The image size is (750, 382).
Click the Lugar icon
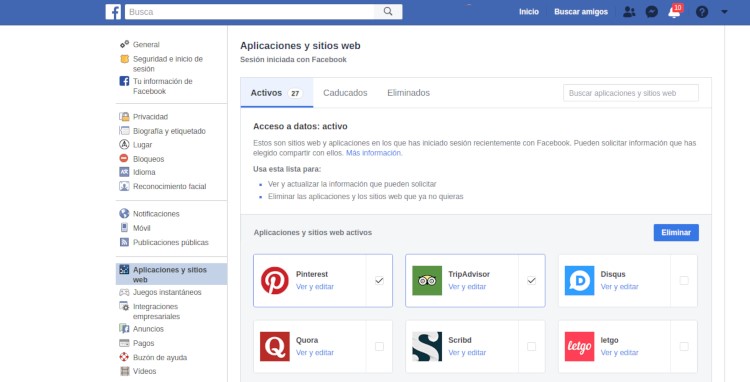click(124, 144)
